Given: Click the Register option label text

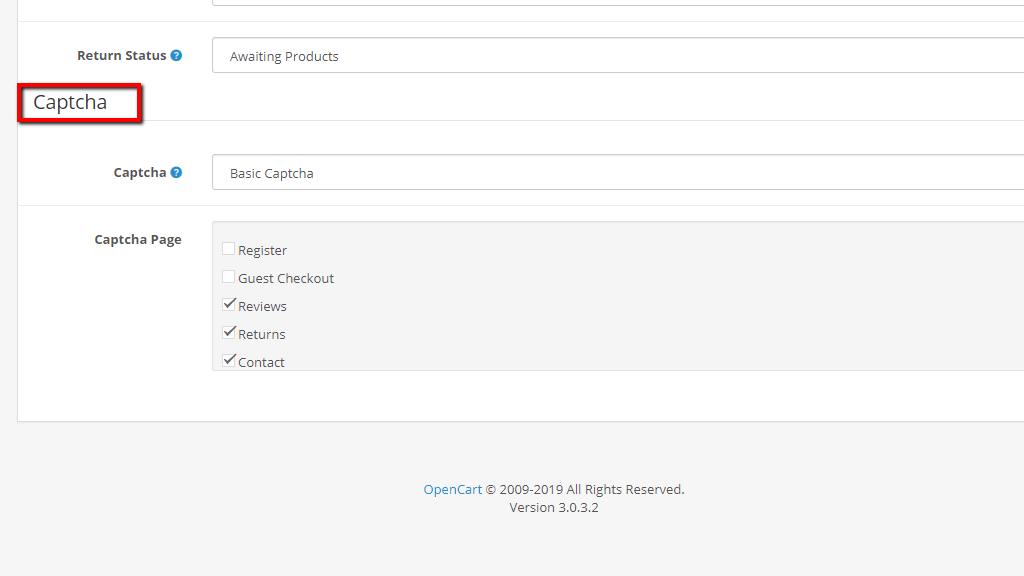Looking at the screenshot, I should (x=263, y=251).
